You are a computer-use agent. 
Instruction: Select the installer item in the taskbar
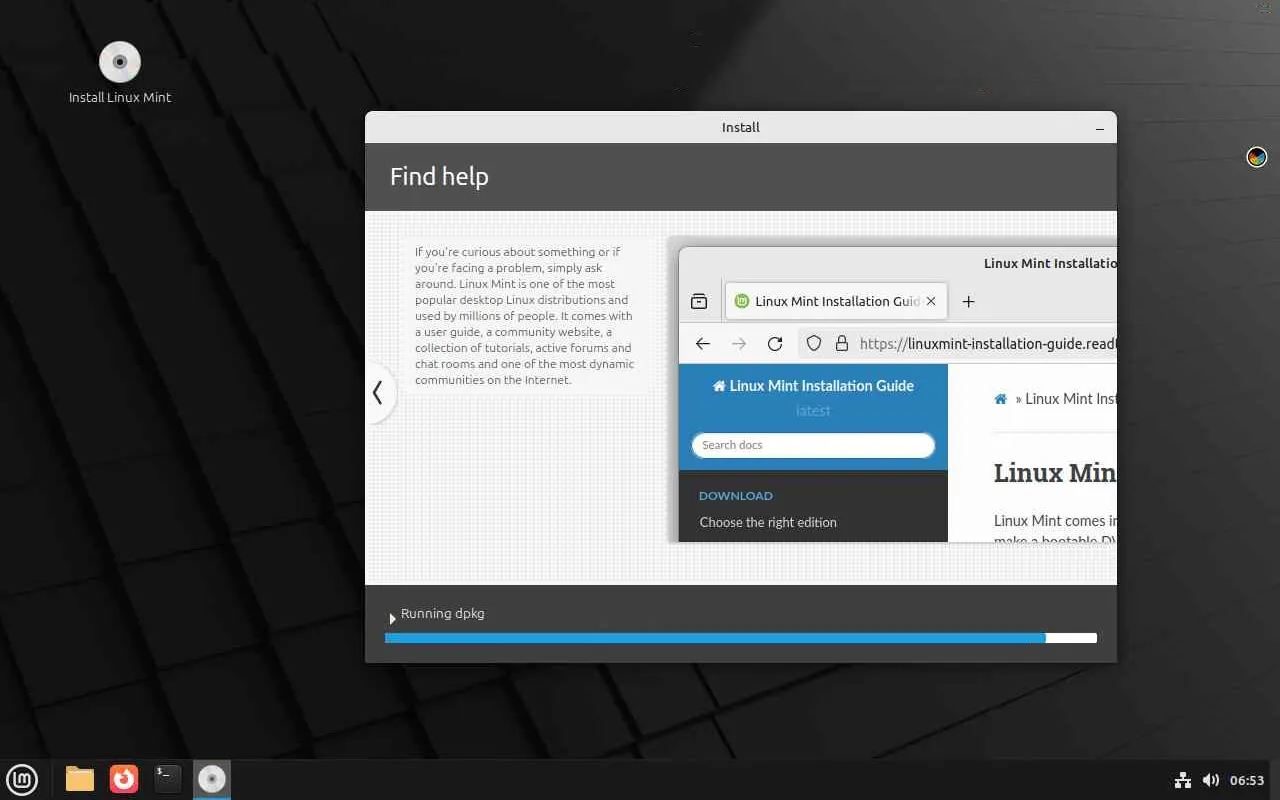(x=212, y=779)
